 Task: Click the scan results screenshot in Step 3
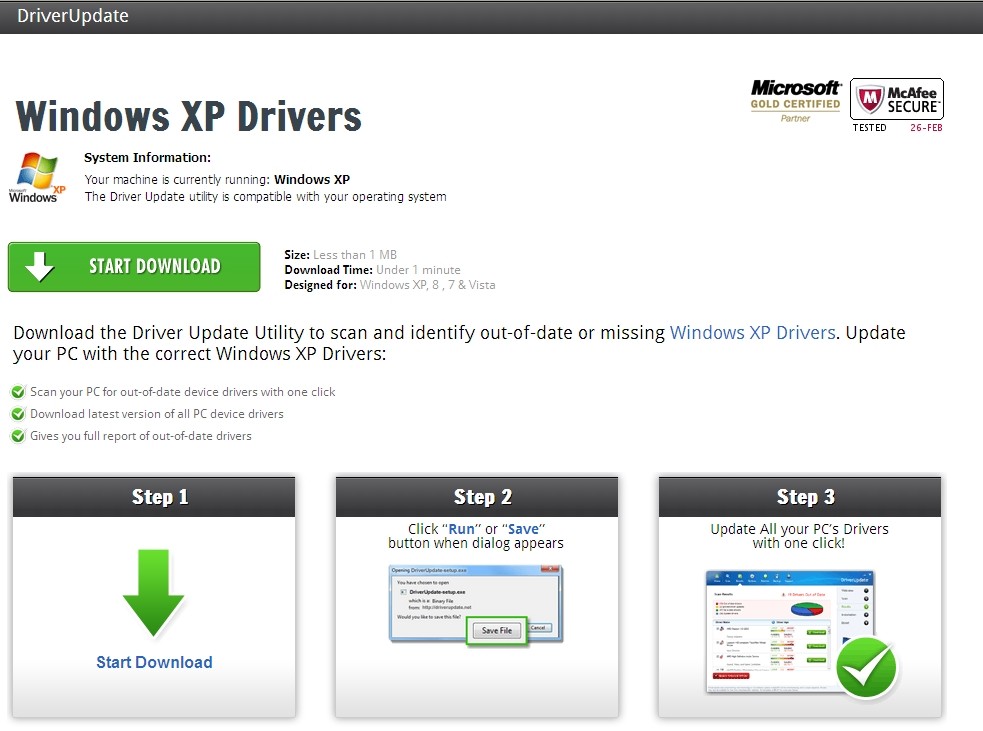click(x=790, y=631)
